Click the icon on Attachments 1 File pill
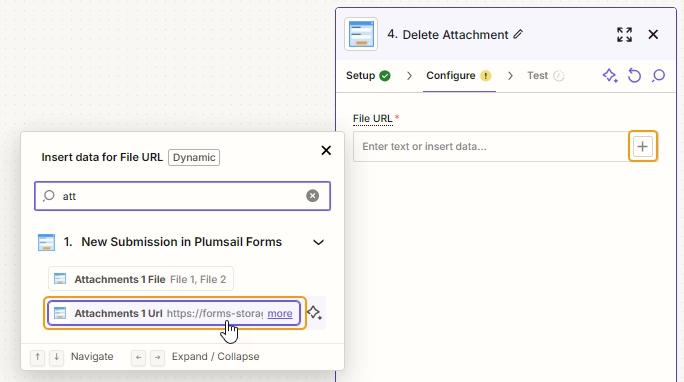 [x=60, y=279]
